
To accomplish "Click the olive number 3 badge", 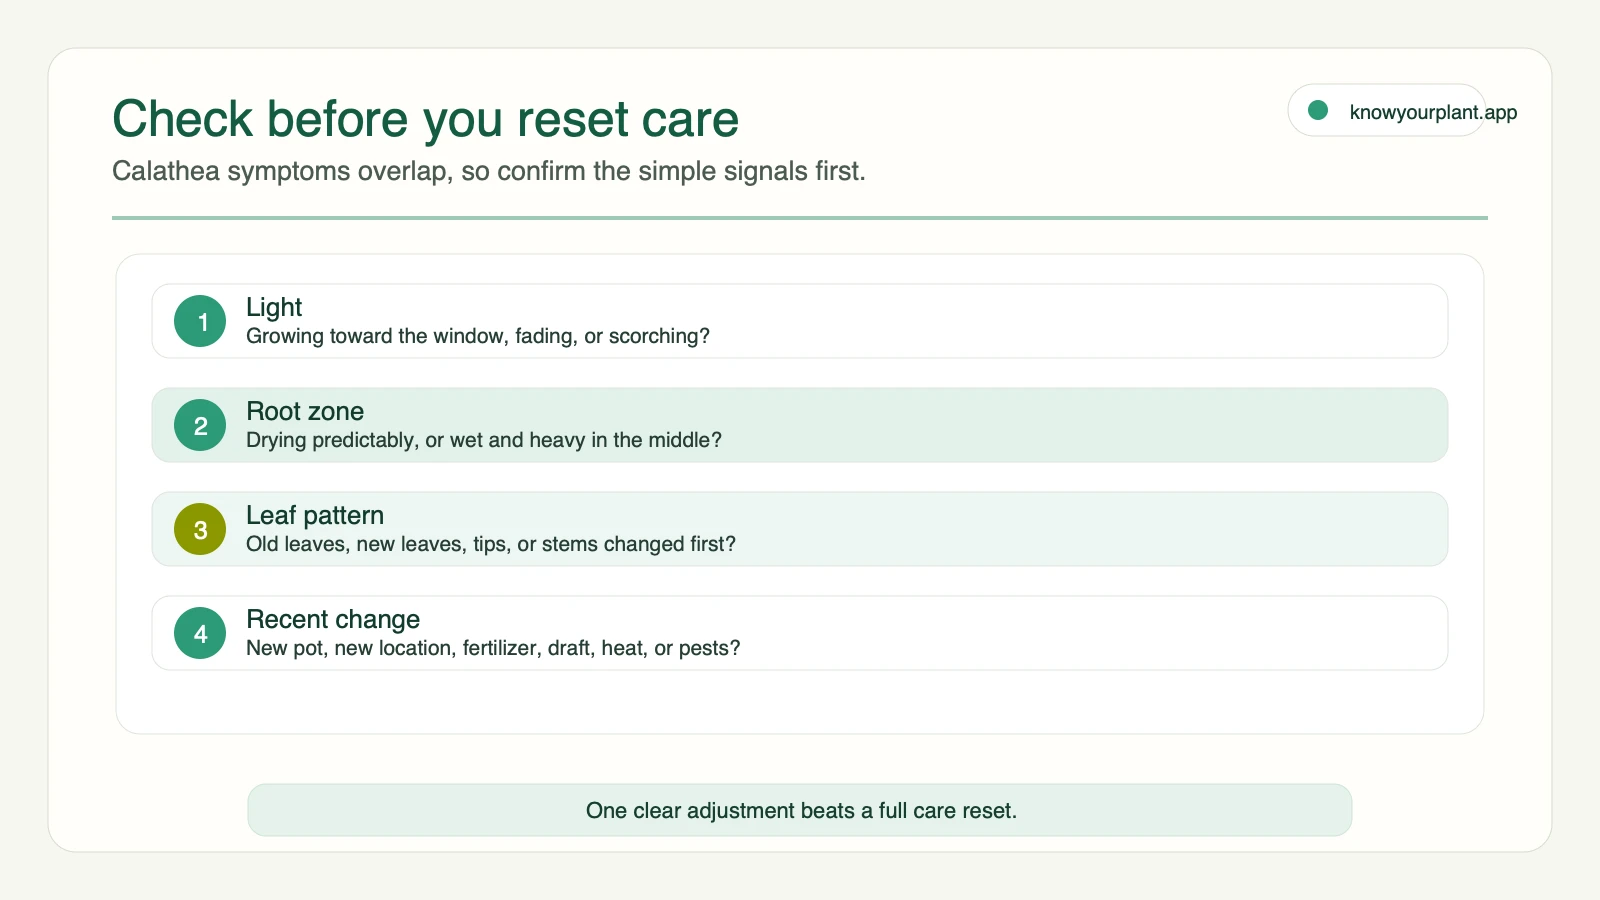I will coord(200,529).
